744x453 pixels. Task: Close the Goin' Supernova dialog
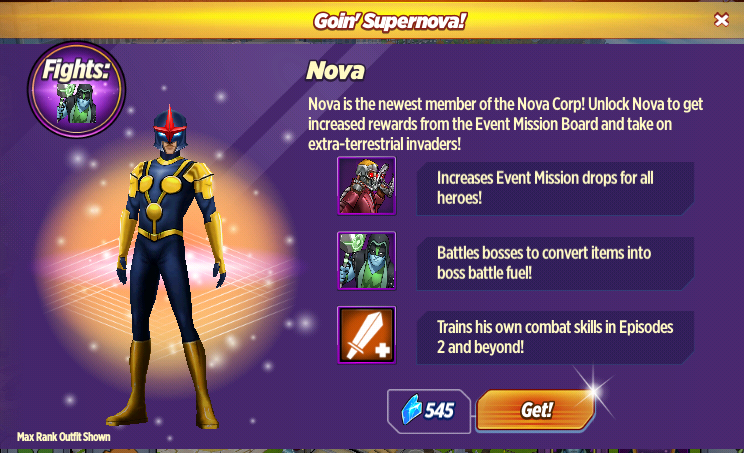721,20
